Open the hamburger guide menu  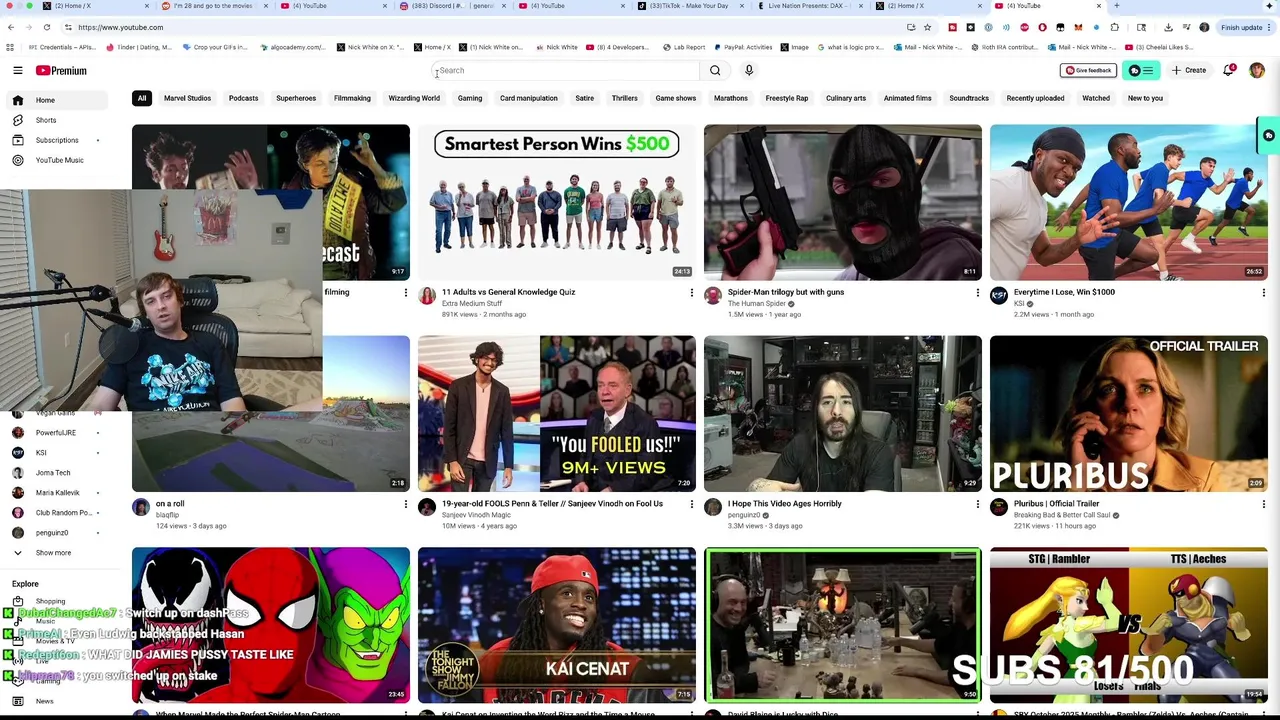click(x=18, y=70)
